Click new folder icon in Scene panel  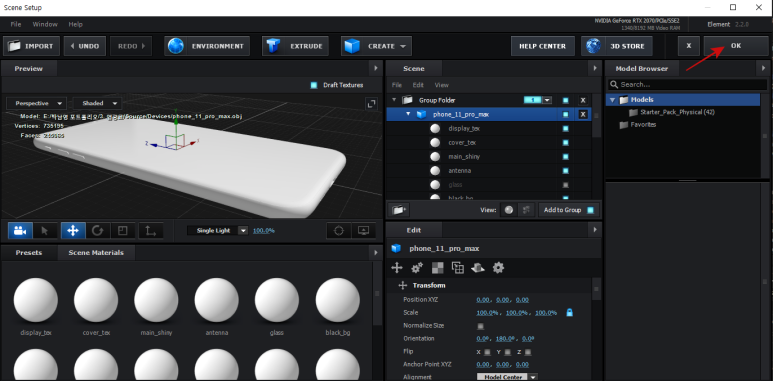398,210
